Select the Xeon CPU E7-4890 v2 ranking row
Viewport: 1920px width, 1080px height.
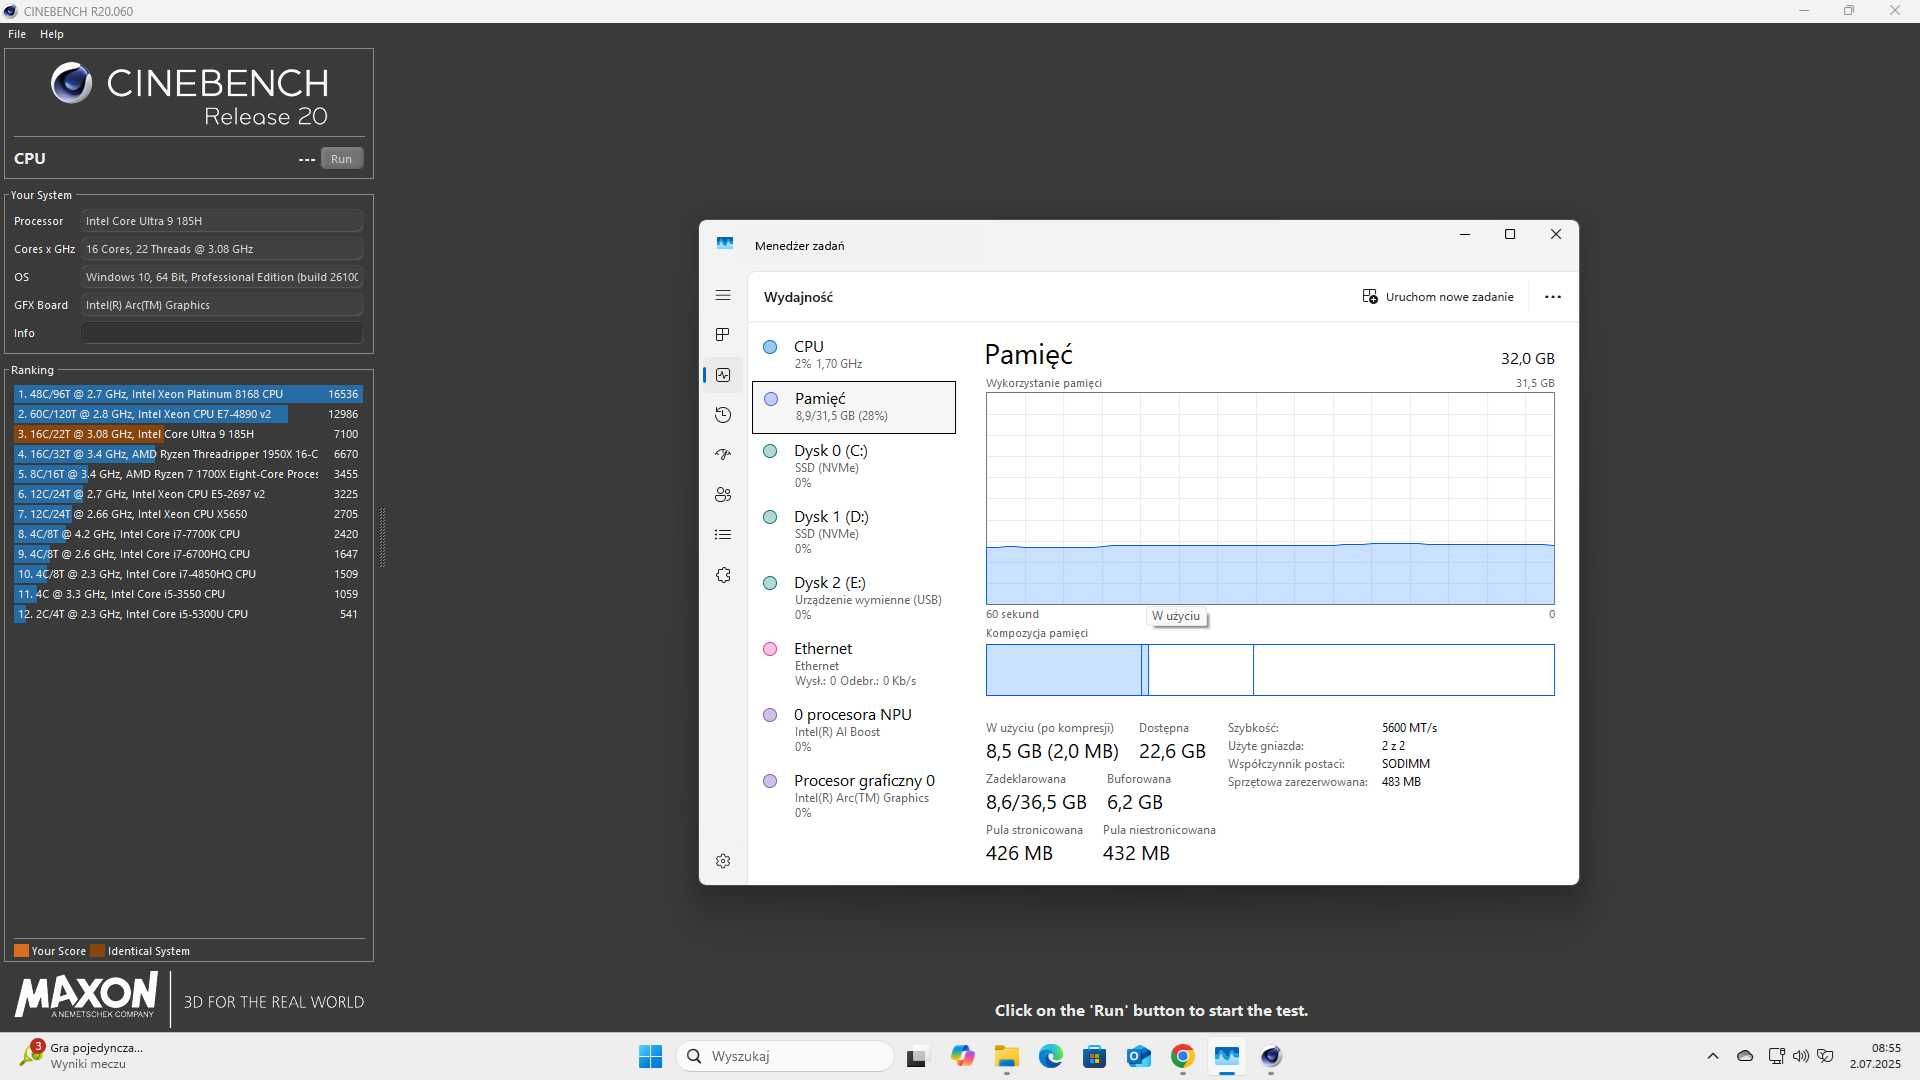tap(188, 414)
